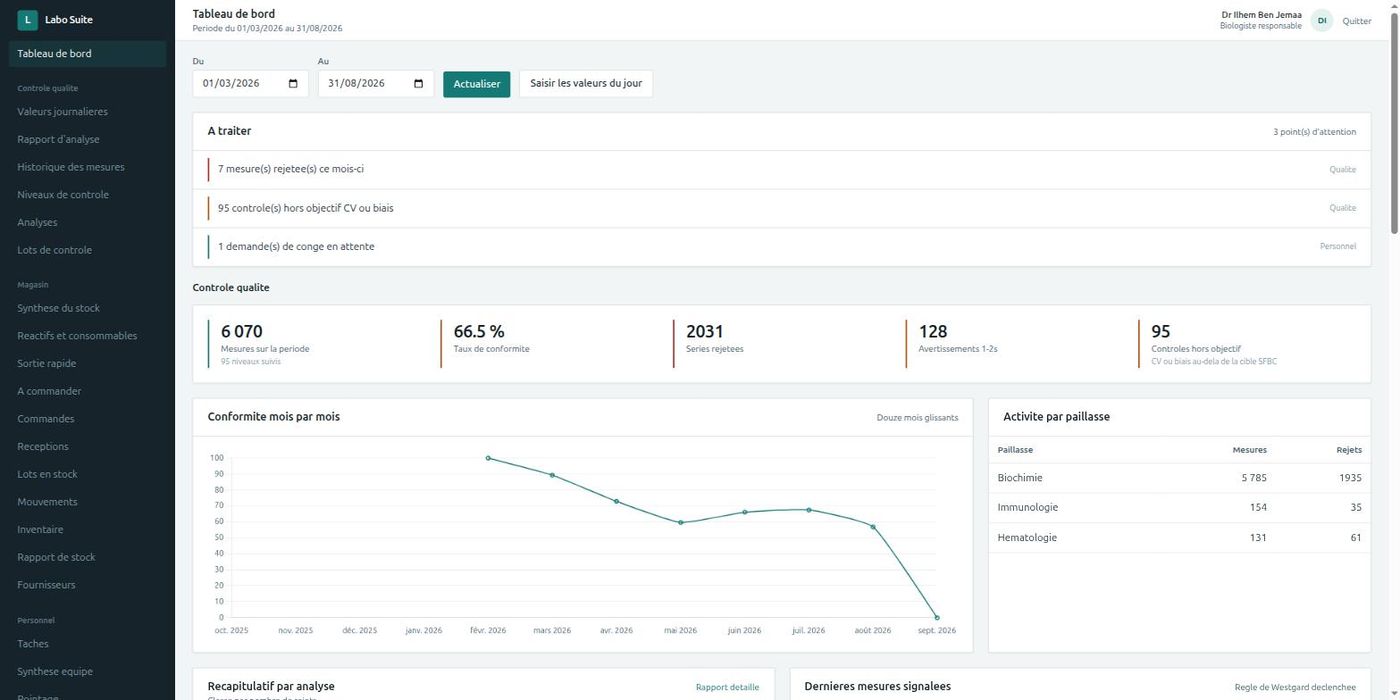Go to Fournisseurs
Screen dimensions: 1400x700
pyautogui.click(x=46, y=585)
